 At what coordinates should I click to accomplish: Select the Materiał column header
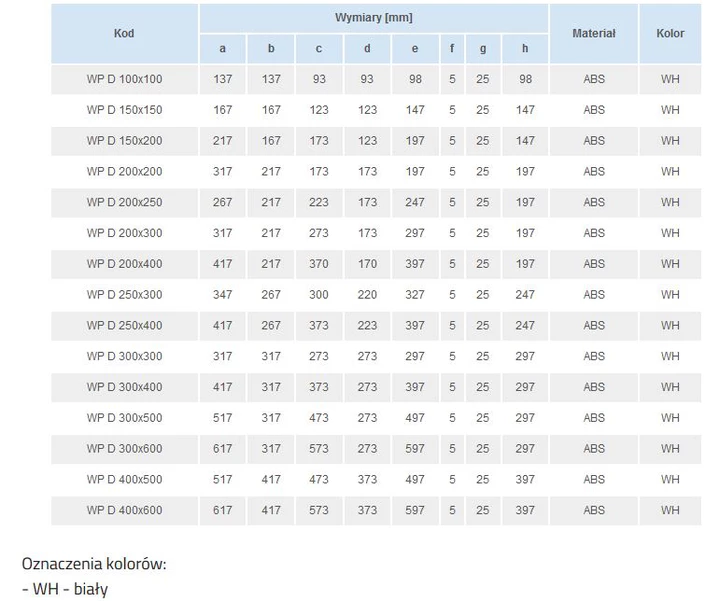[594, 34]
